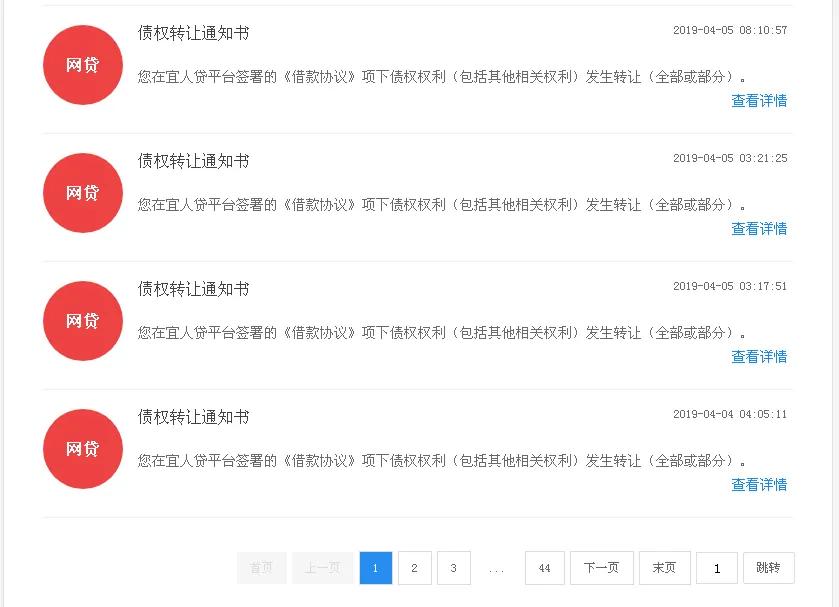Open 查看详情 for the second notification

[x=757, y=228]
